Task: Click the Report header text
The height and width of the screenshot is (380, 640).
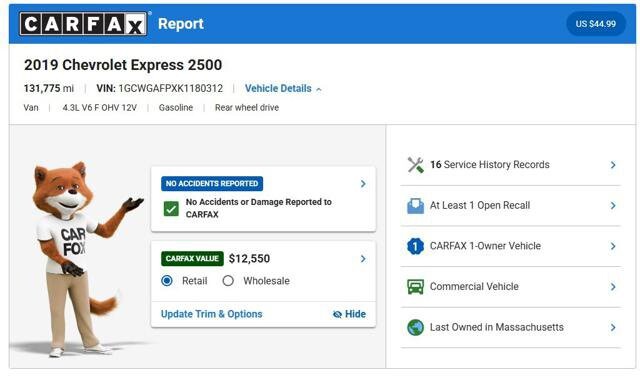Action: [x=181, y=24]
